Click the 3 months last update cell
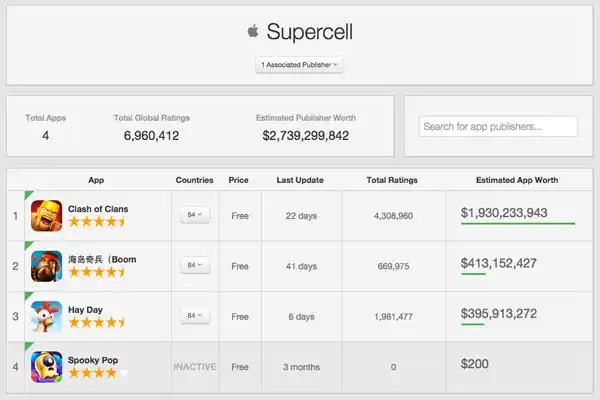 (301, 367)
